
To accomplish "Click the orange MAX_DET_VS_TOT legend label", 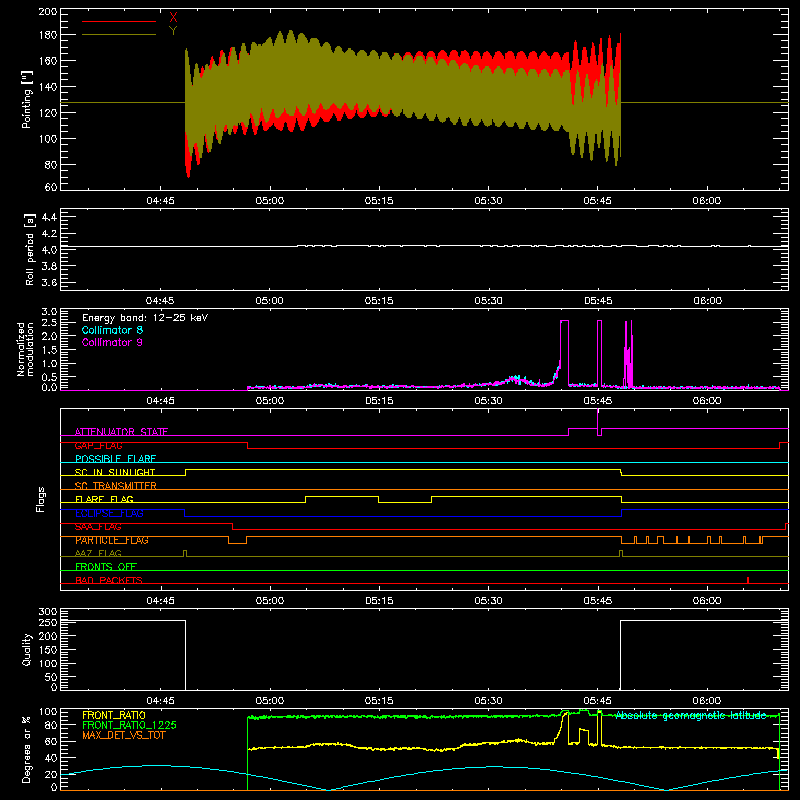I will [124, 735].
